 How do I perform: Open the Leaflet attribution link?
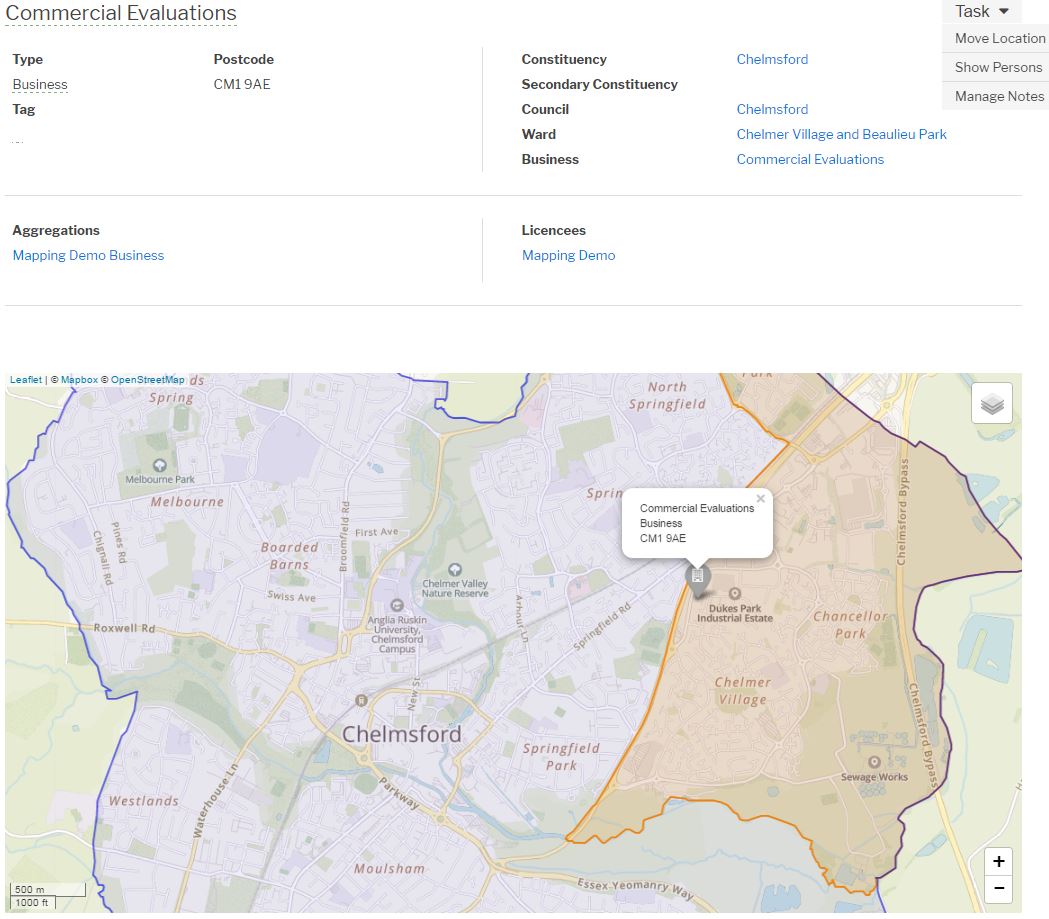click(25, 379)
